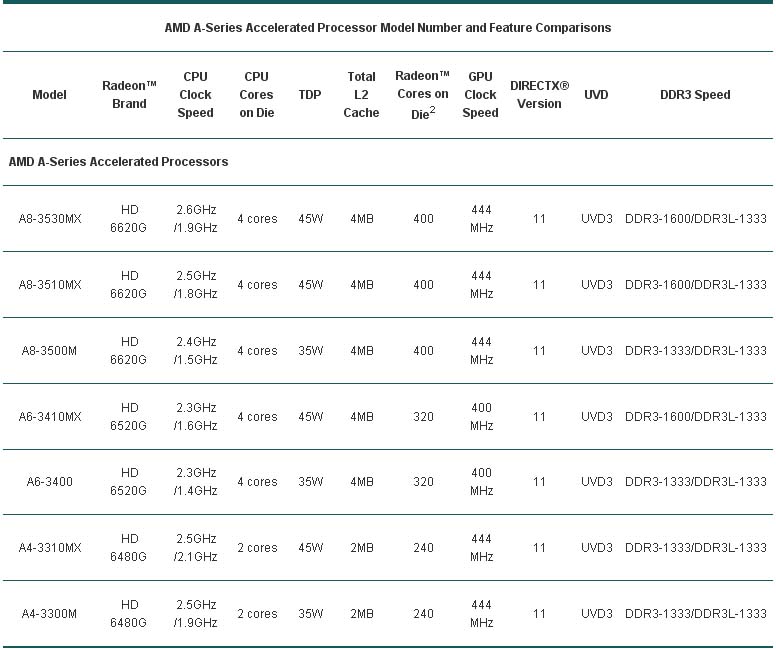This screenshot has height=649, width=776.
Task: Click 35W TDP in the A6-3400 row
Action: click(x=311, y=481)
